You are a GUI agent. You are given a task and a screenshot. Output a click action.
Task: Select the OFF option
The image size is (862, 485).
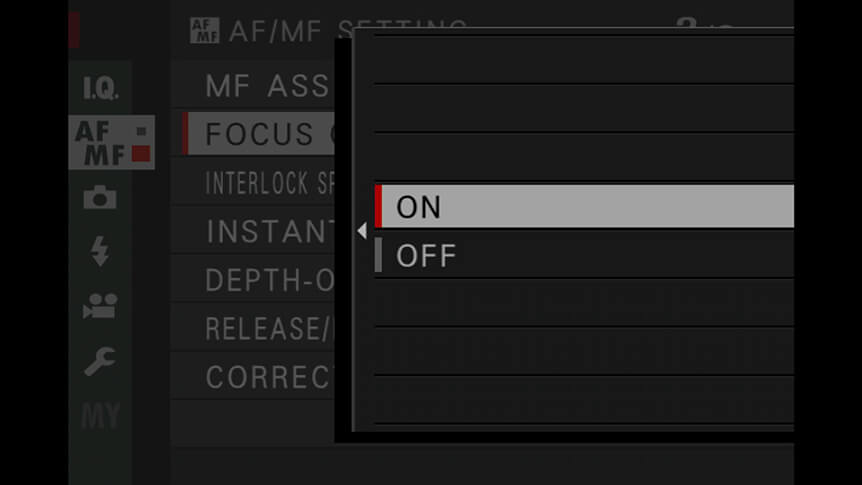coord(584,255)
